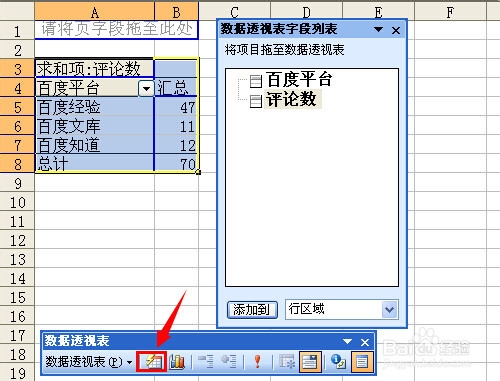
Task: Select column B header
Action: pyautogui.click(x=176, y=12)
